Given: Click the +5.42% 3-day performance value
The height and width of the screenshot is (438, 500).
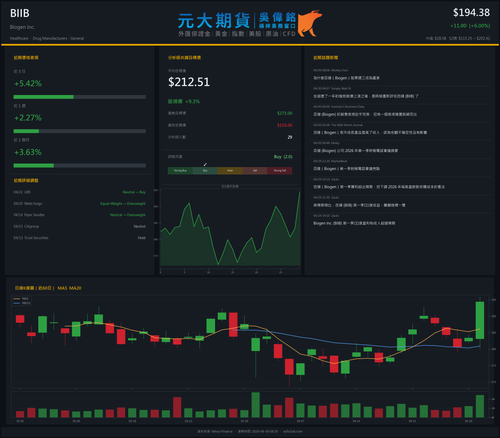Looking at the screenshot, I should tap(28, 83).
